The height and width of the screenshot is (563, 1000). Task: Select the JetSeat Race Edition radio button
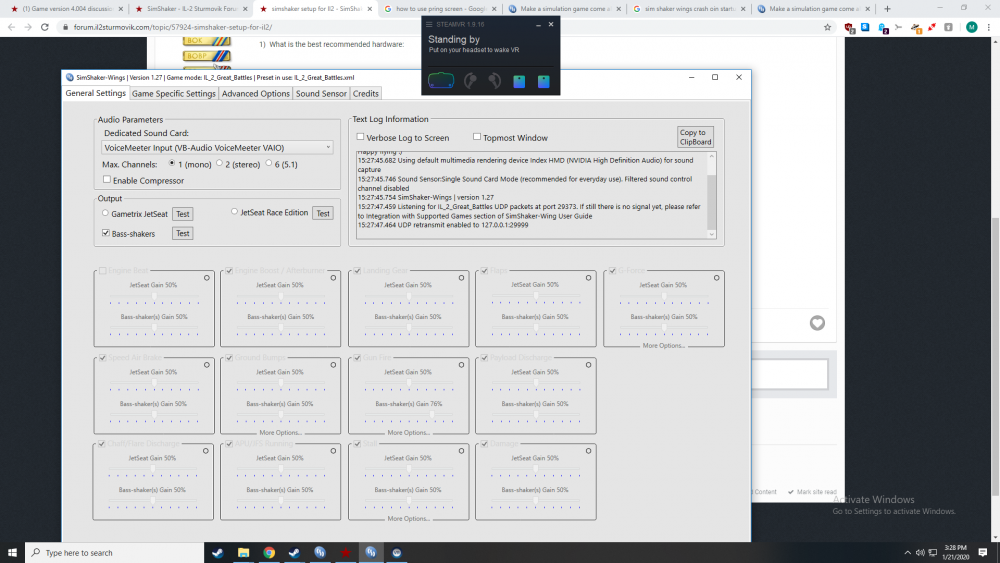click(x=234, y=212)
